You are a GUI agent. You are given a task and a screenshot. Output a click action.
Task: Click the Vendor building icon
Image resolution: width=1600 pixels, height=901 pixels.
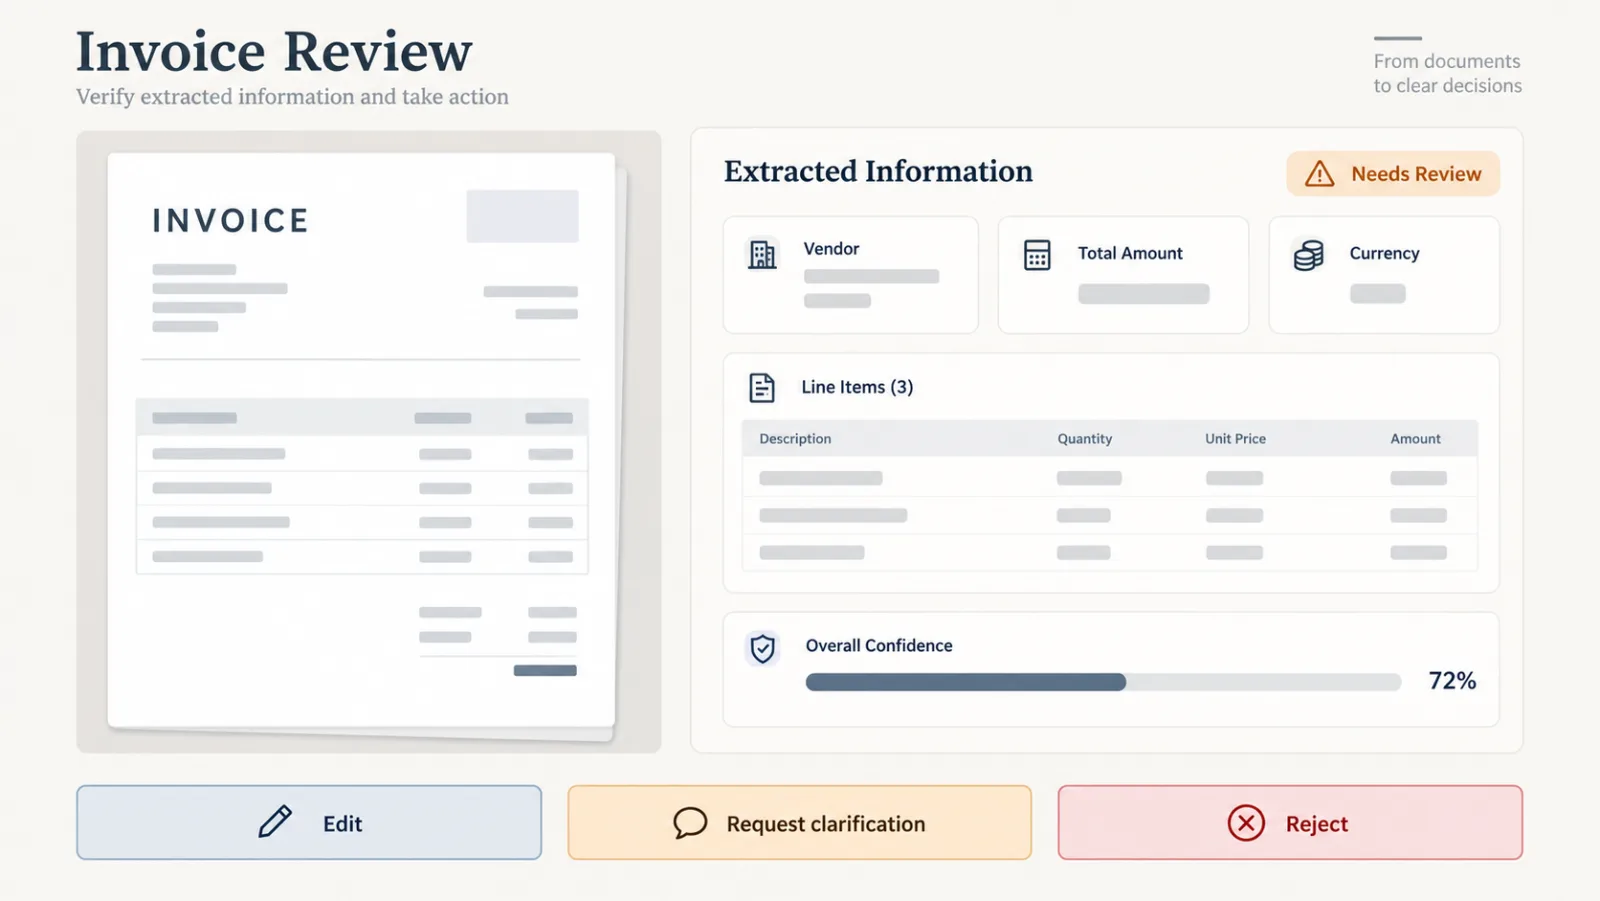[x=762, y=255]
